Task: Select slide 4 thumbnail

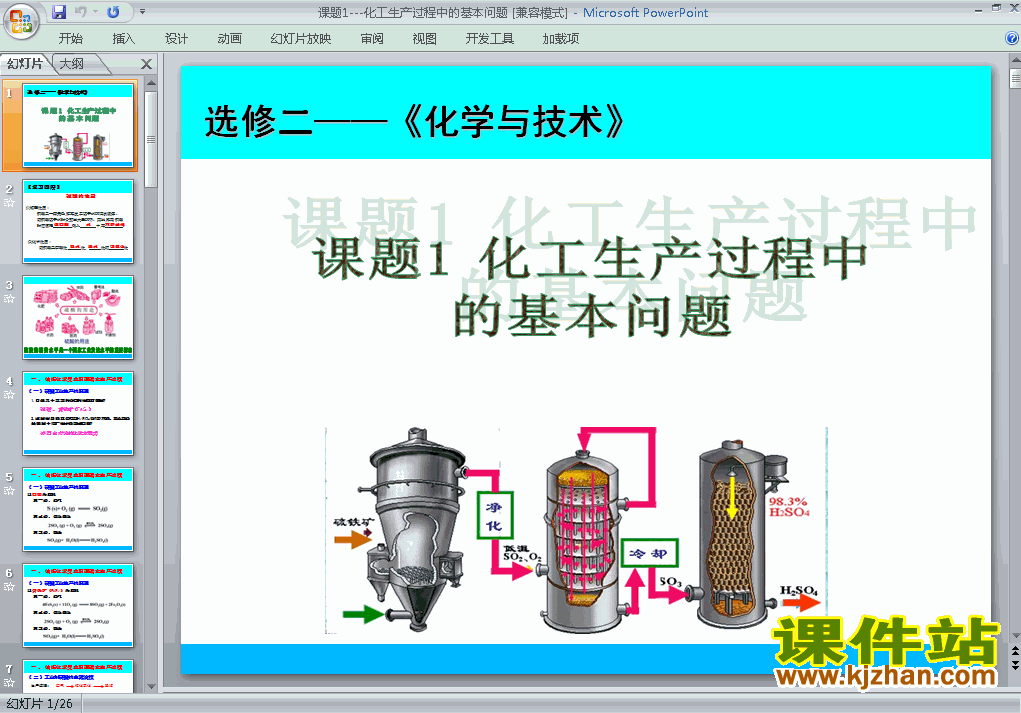Action: tap(78, 413)
